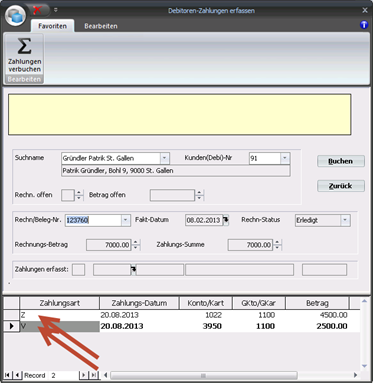Open the Fakt-Datum calendar picker
Image resolution: width=373 pixels, height=383 pixels.
click(x=226, y=220)
